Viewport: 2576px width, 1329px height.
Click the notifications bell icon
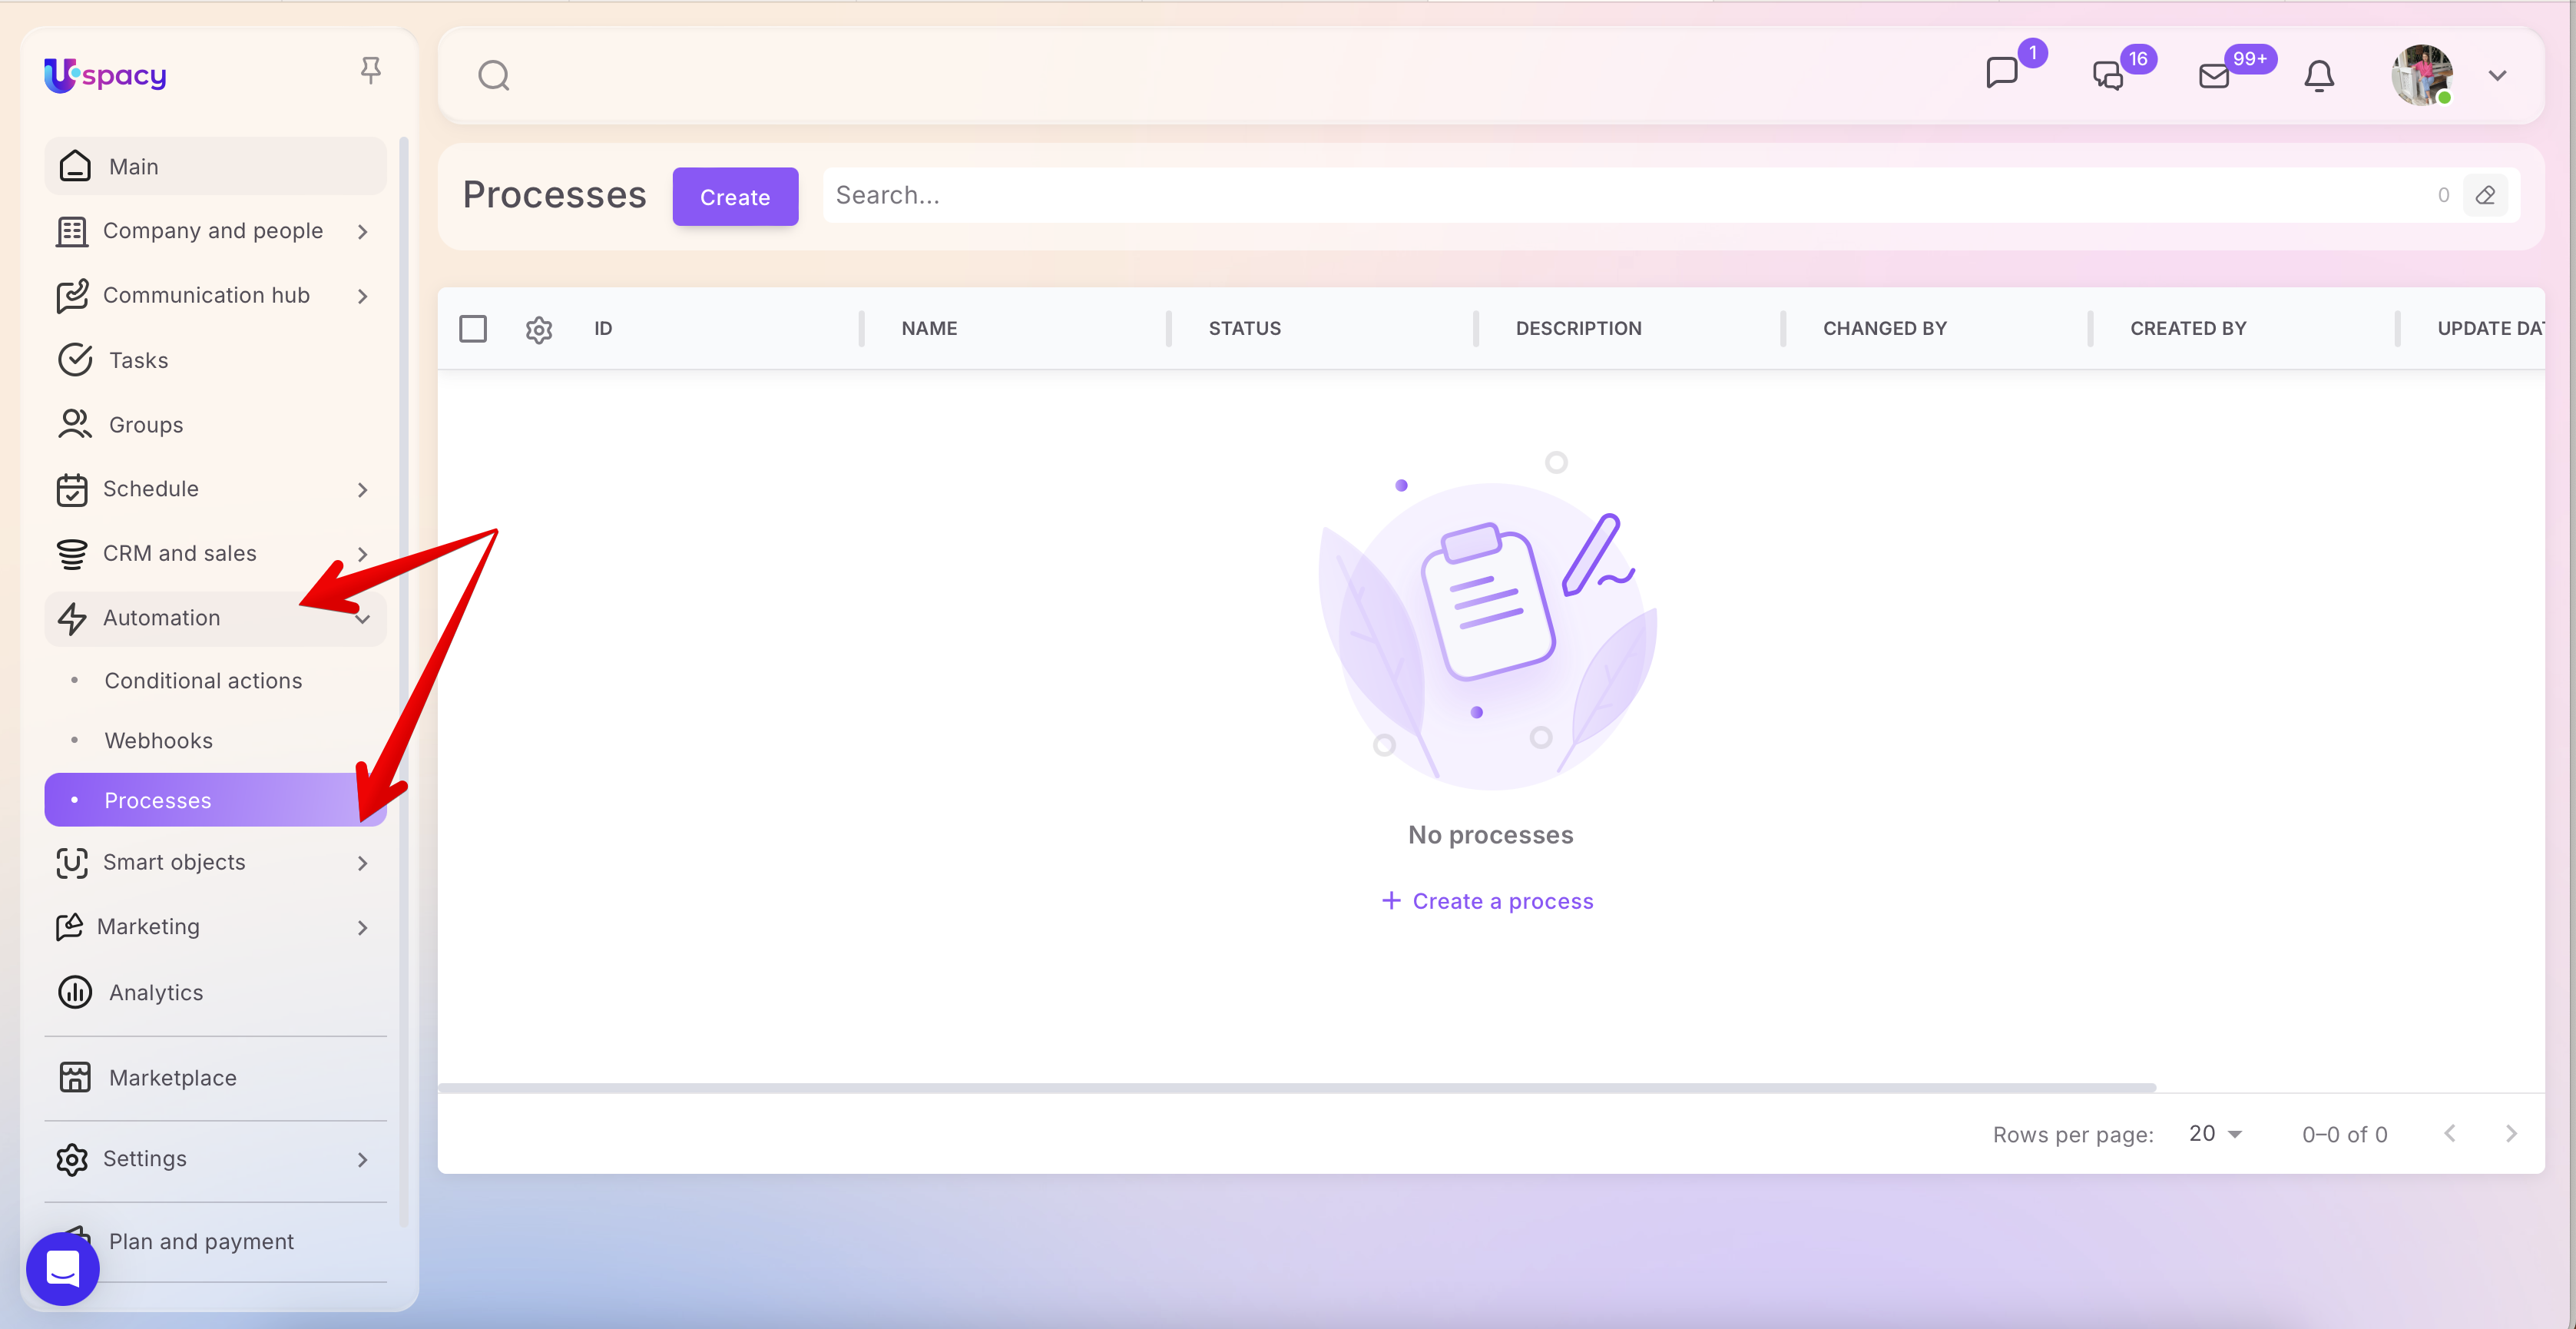(2319, 75)
